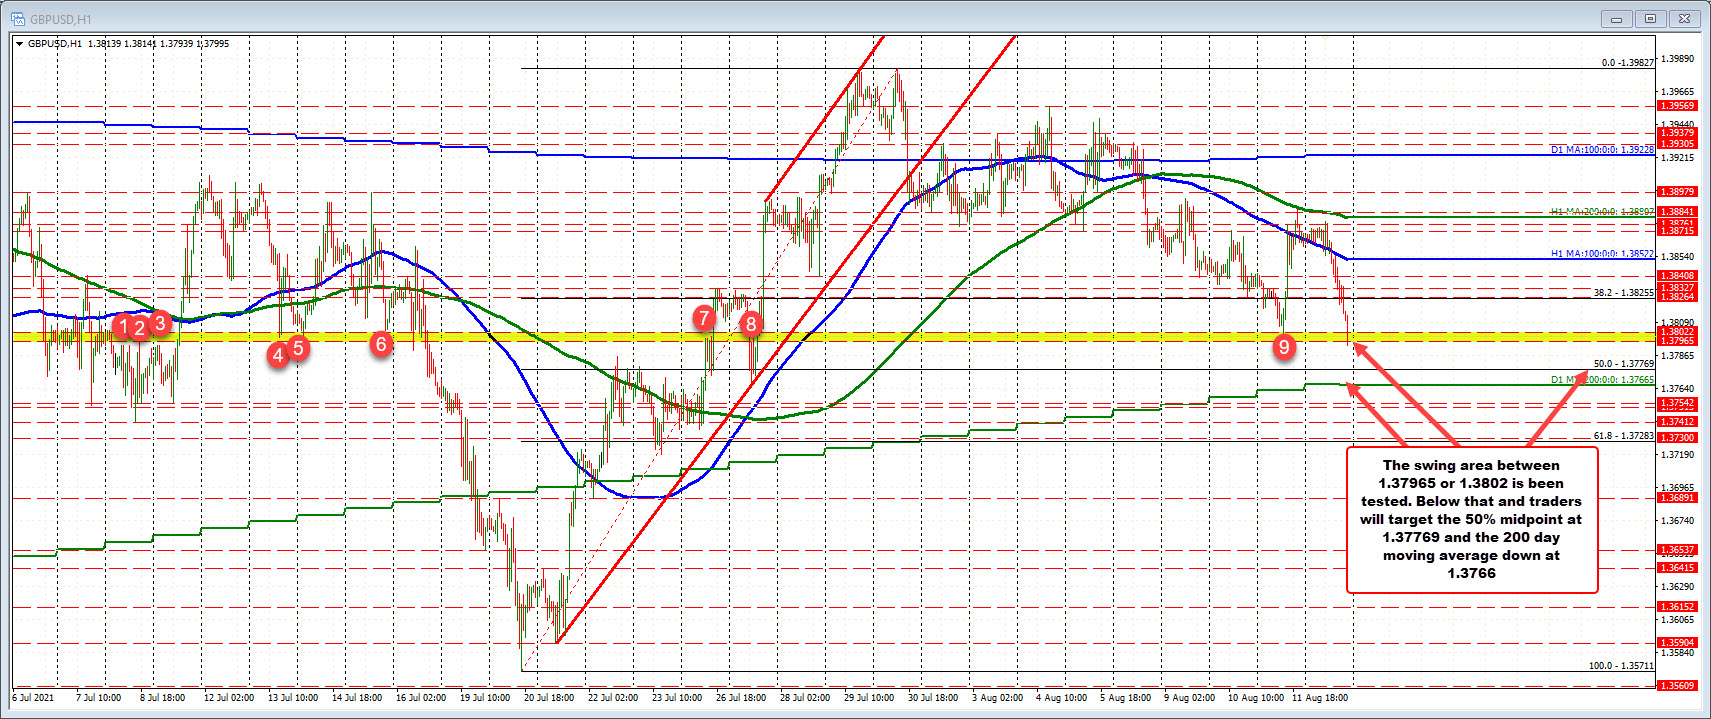Viewport: 1711px width, 719px height.
Task: Click red circle marker number 4
Action: 278,354
